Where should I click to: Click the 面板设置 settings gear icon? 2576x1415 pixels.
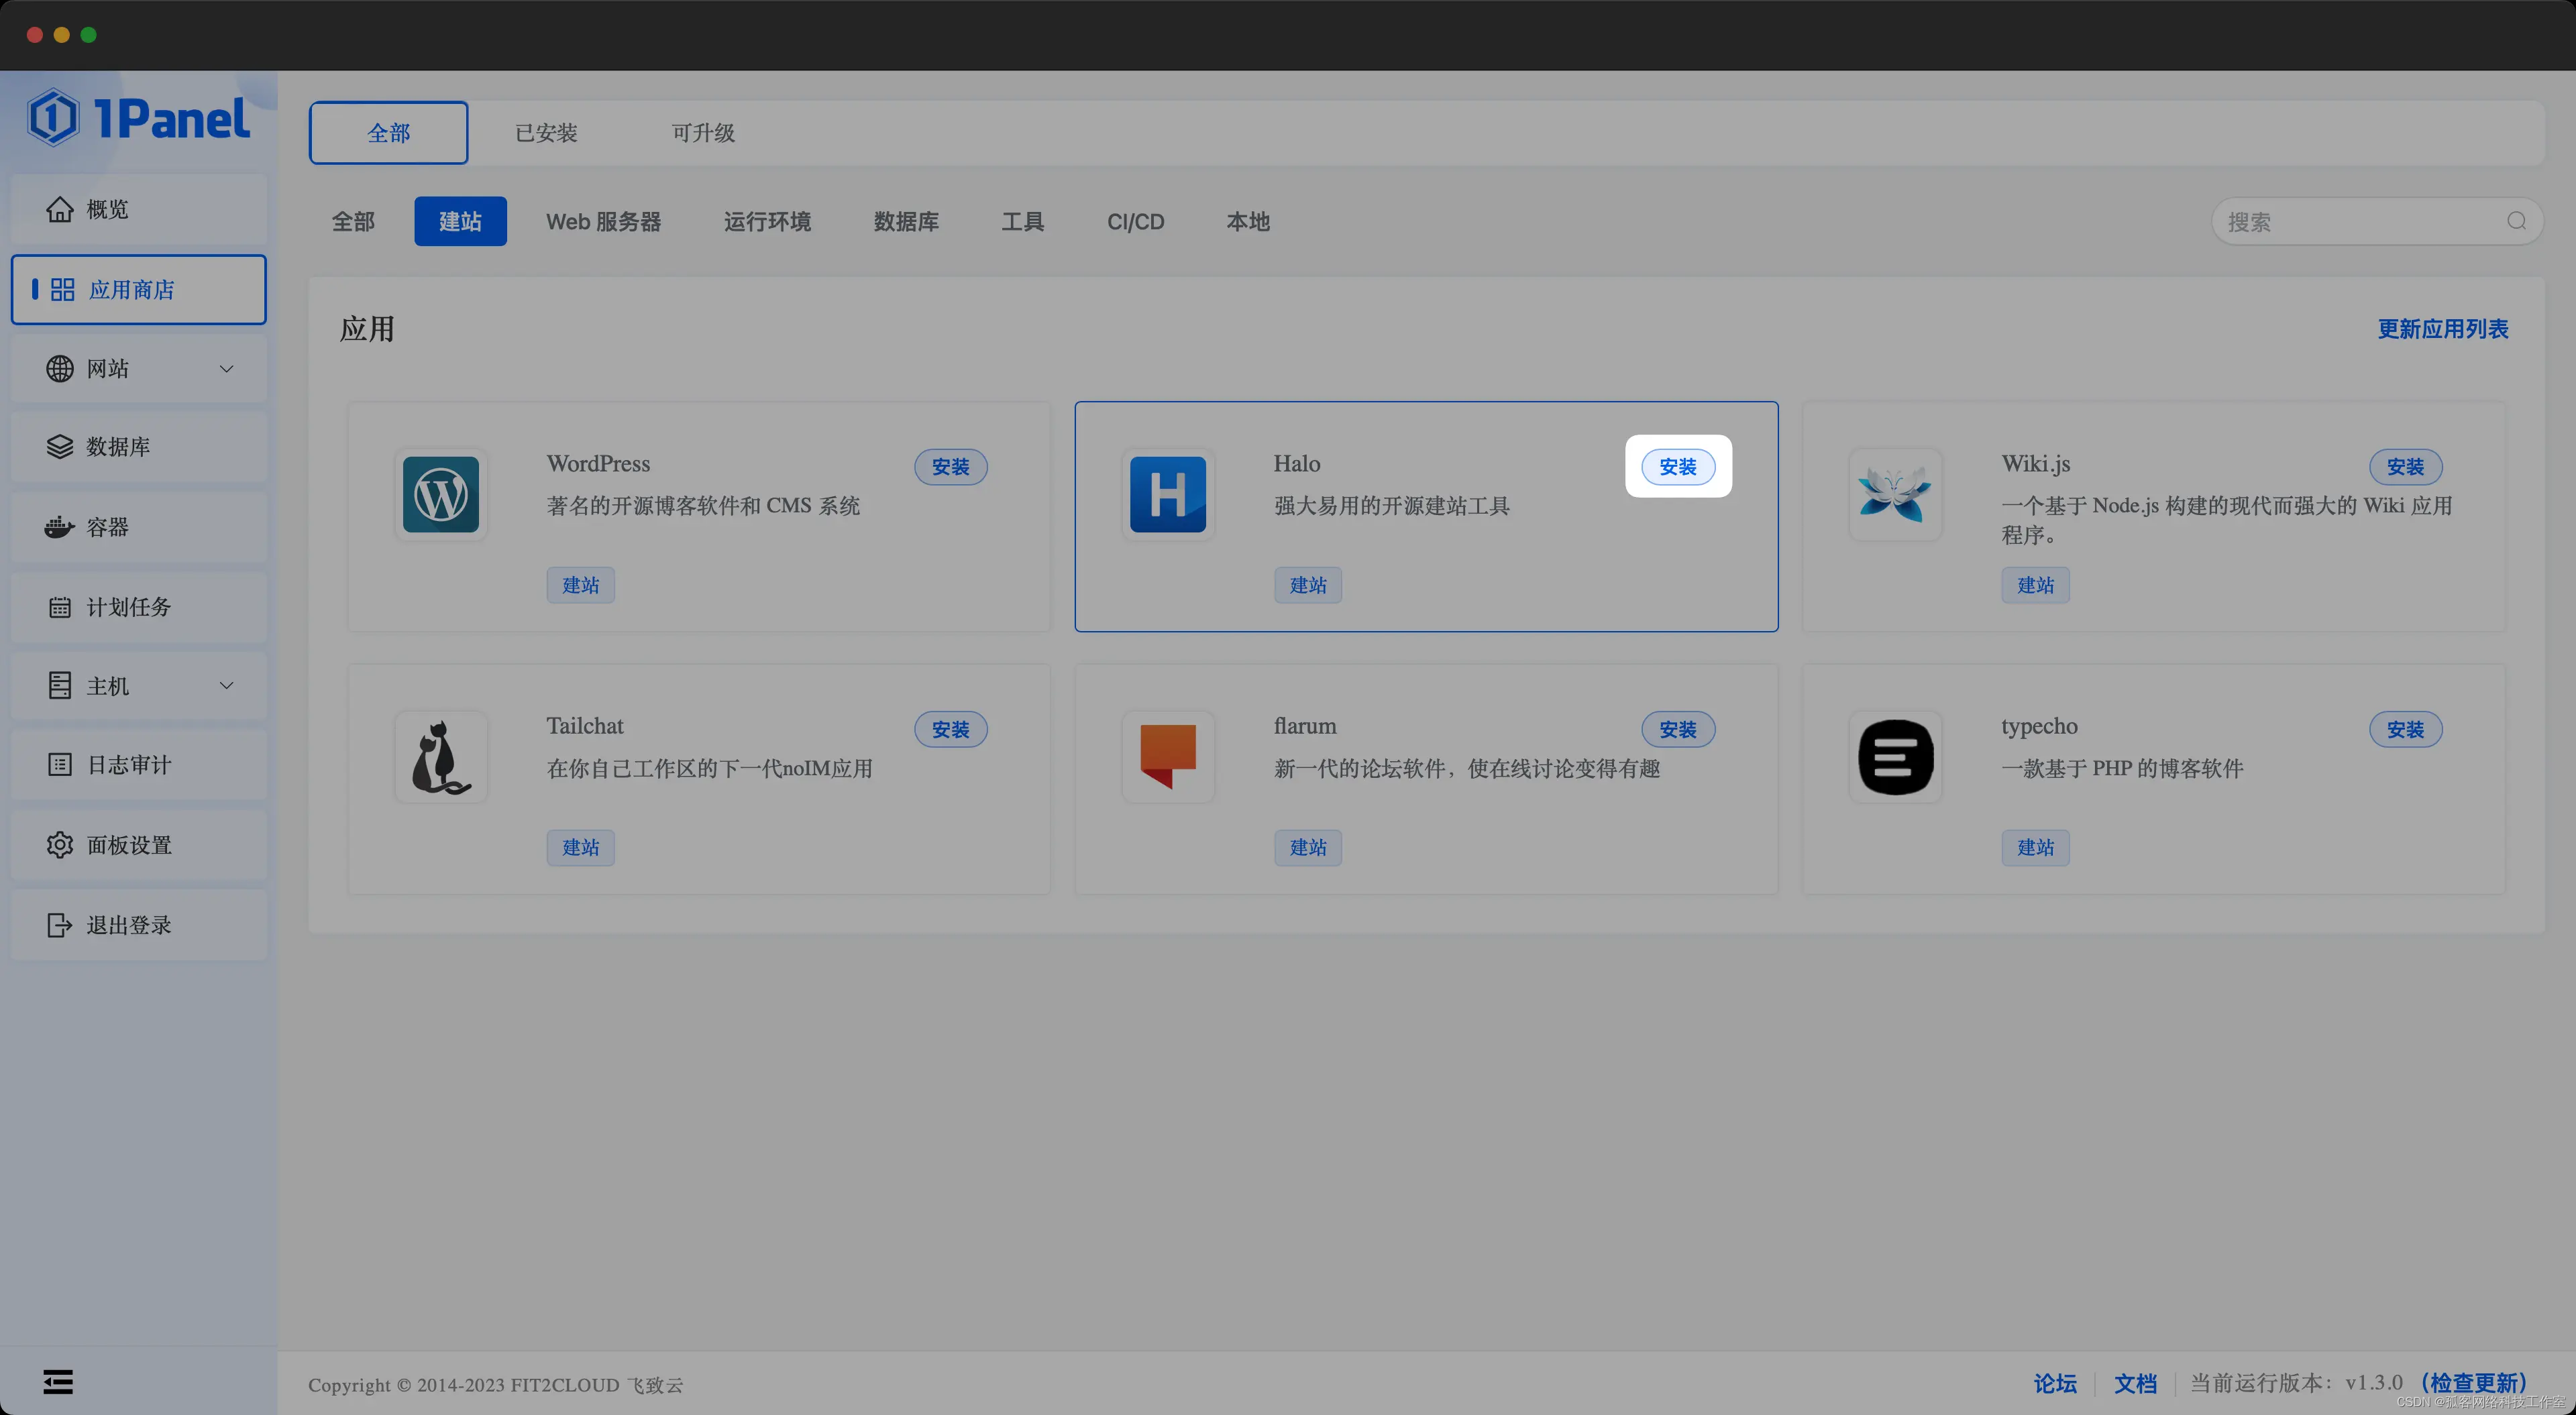pos(60,844)
